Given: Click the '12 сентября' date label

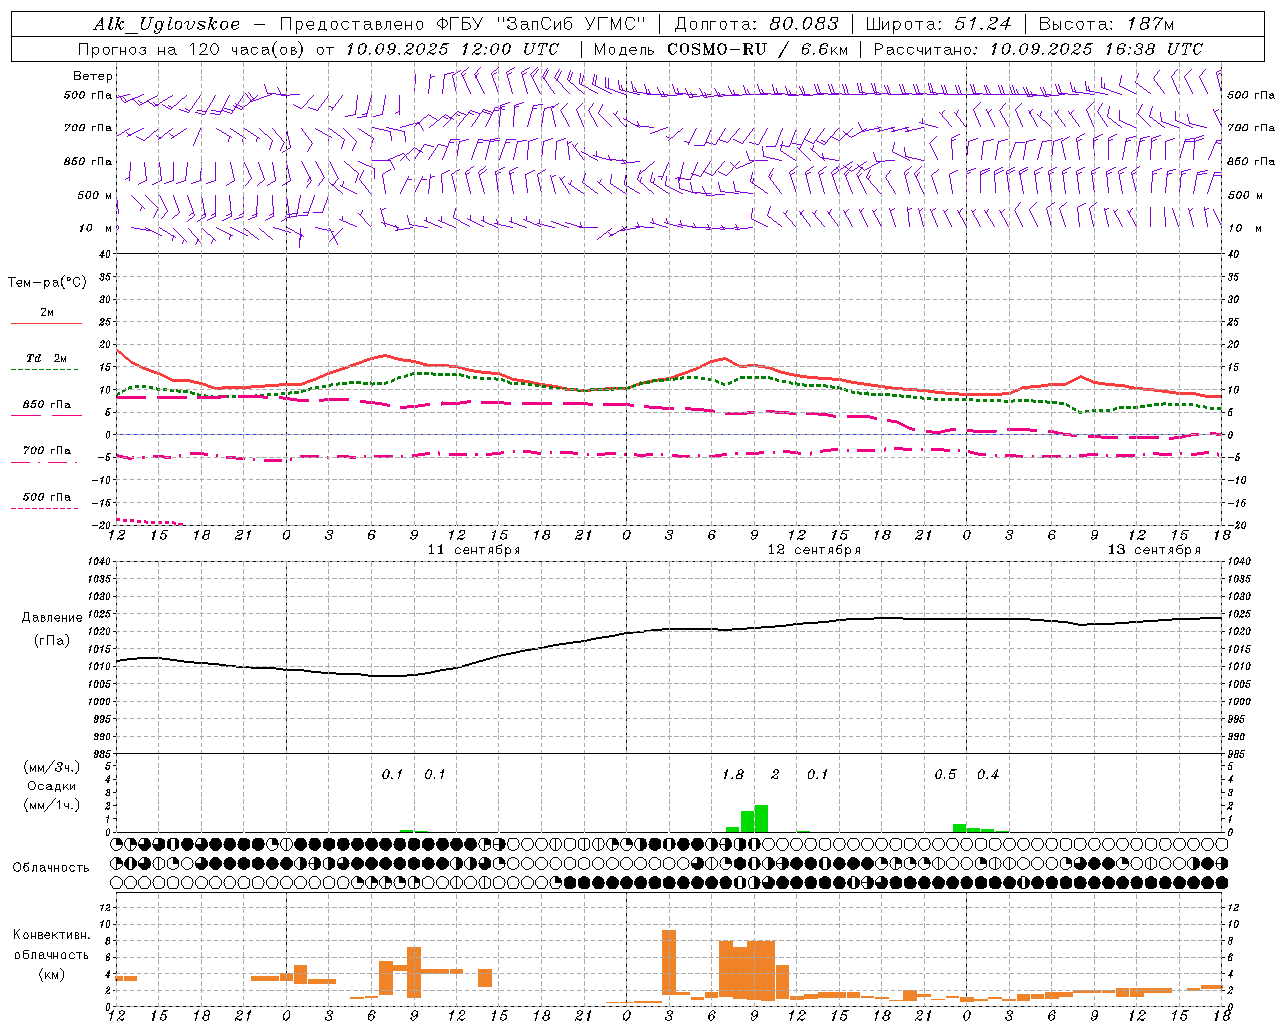Looking at the screenshot, I should click(813, 550).
